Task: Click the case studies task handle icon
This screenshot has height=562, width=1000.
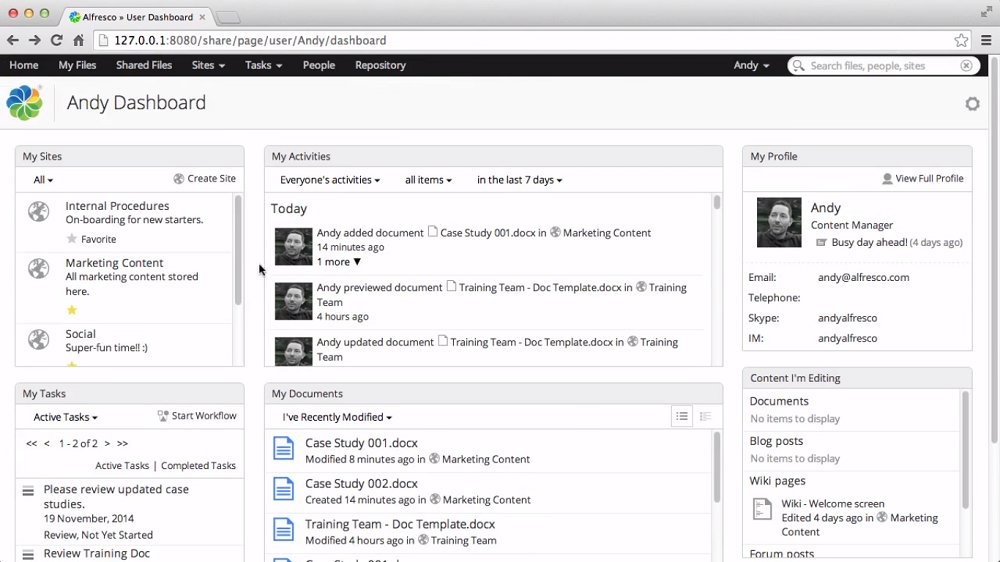Action: (x=28, y=491)
